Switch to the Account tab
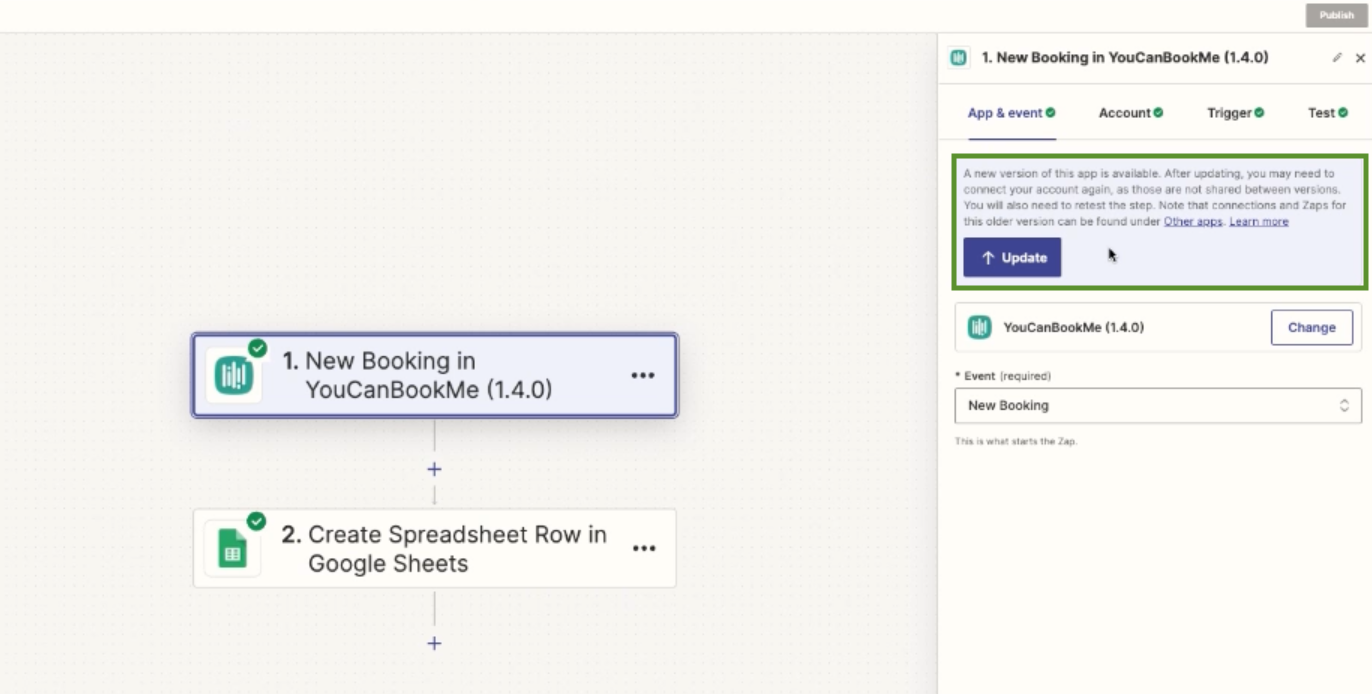The image size is (1372, 694). (x=1131, y=113)
